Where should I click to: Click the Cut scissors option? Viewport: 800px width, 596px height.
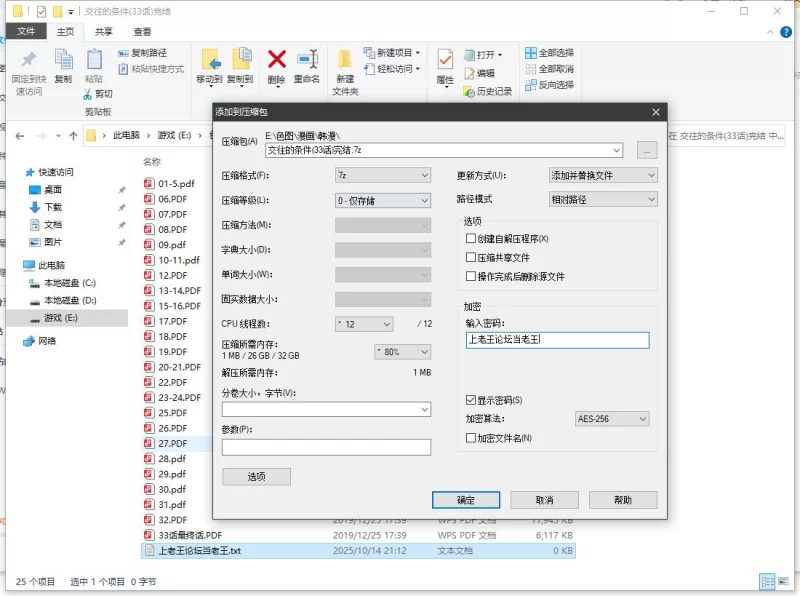click(x=98, y=94)
